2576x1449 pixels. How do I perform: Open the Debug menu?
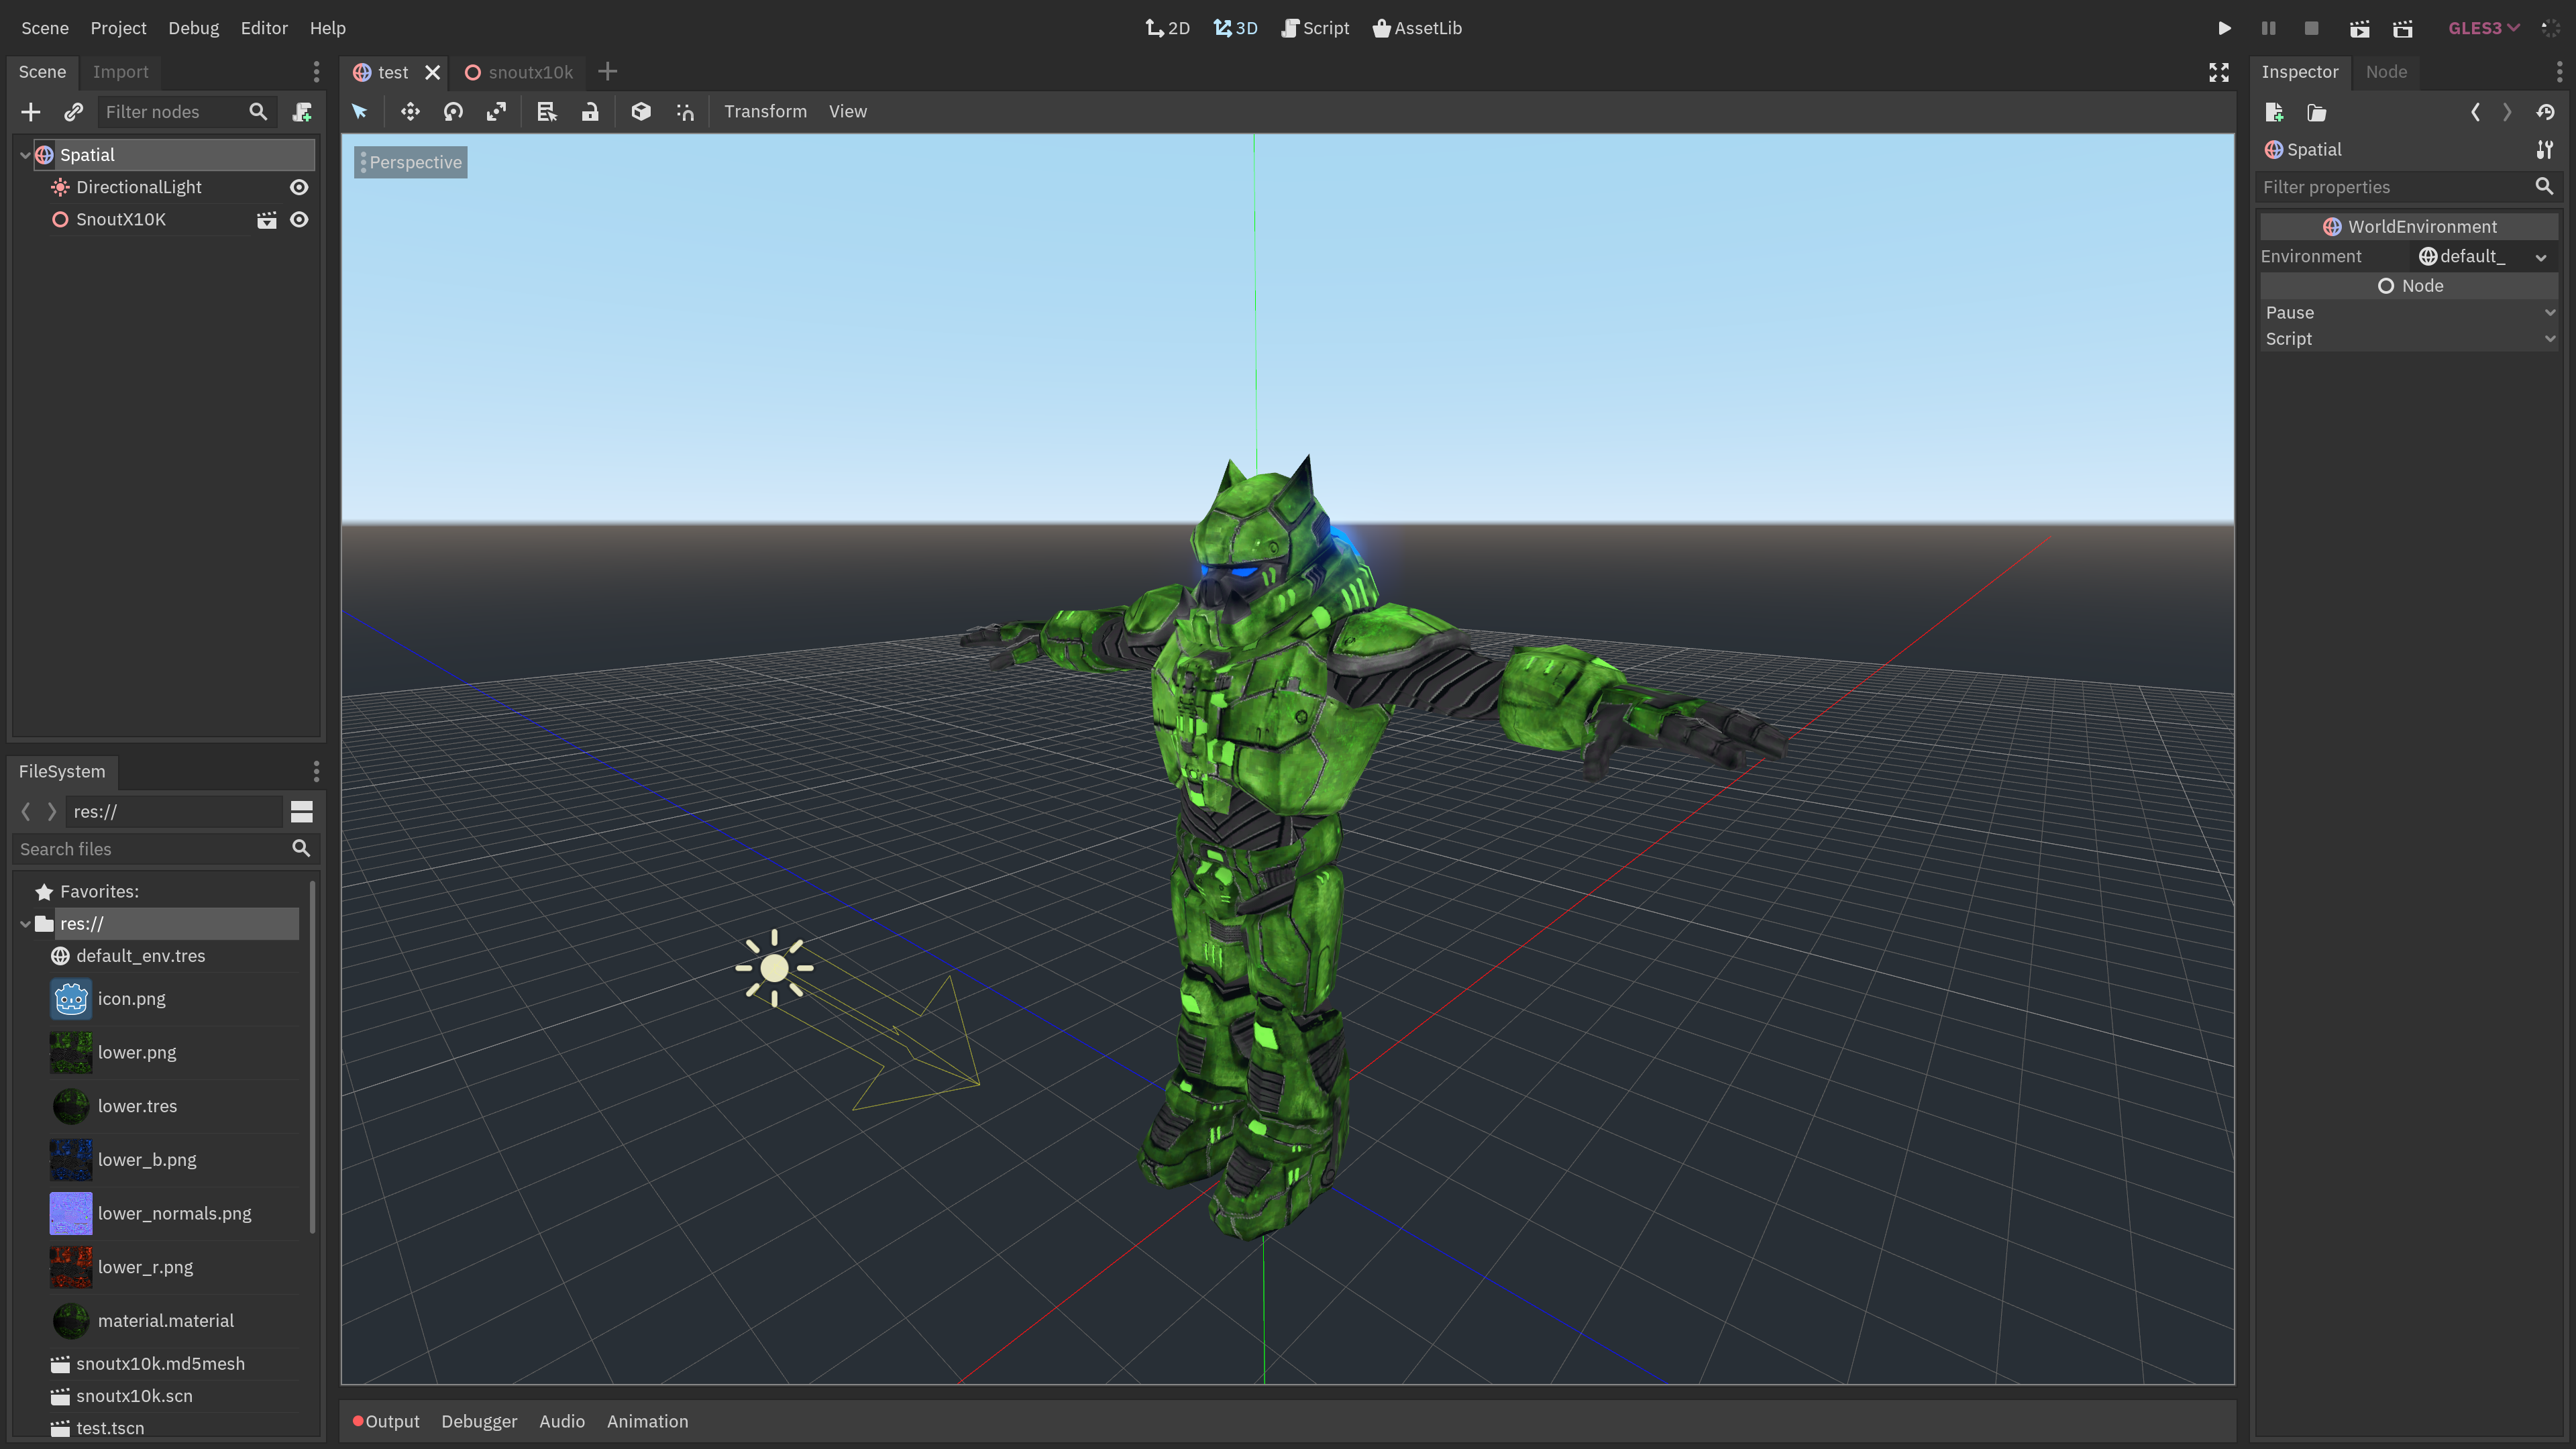pyautogui.click(x=193, y=28)
